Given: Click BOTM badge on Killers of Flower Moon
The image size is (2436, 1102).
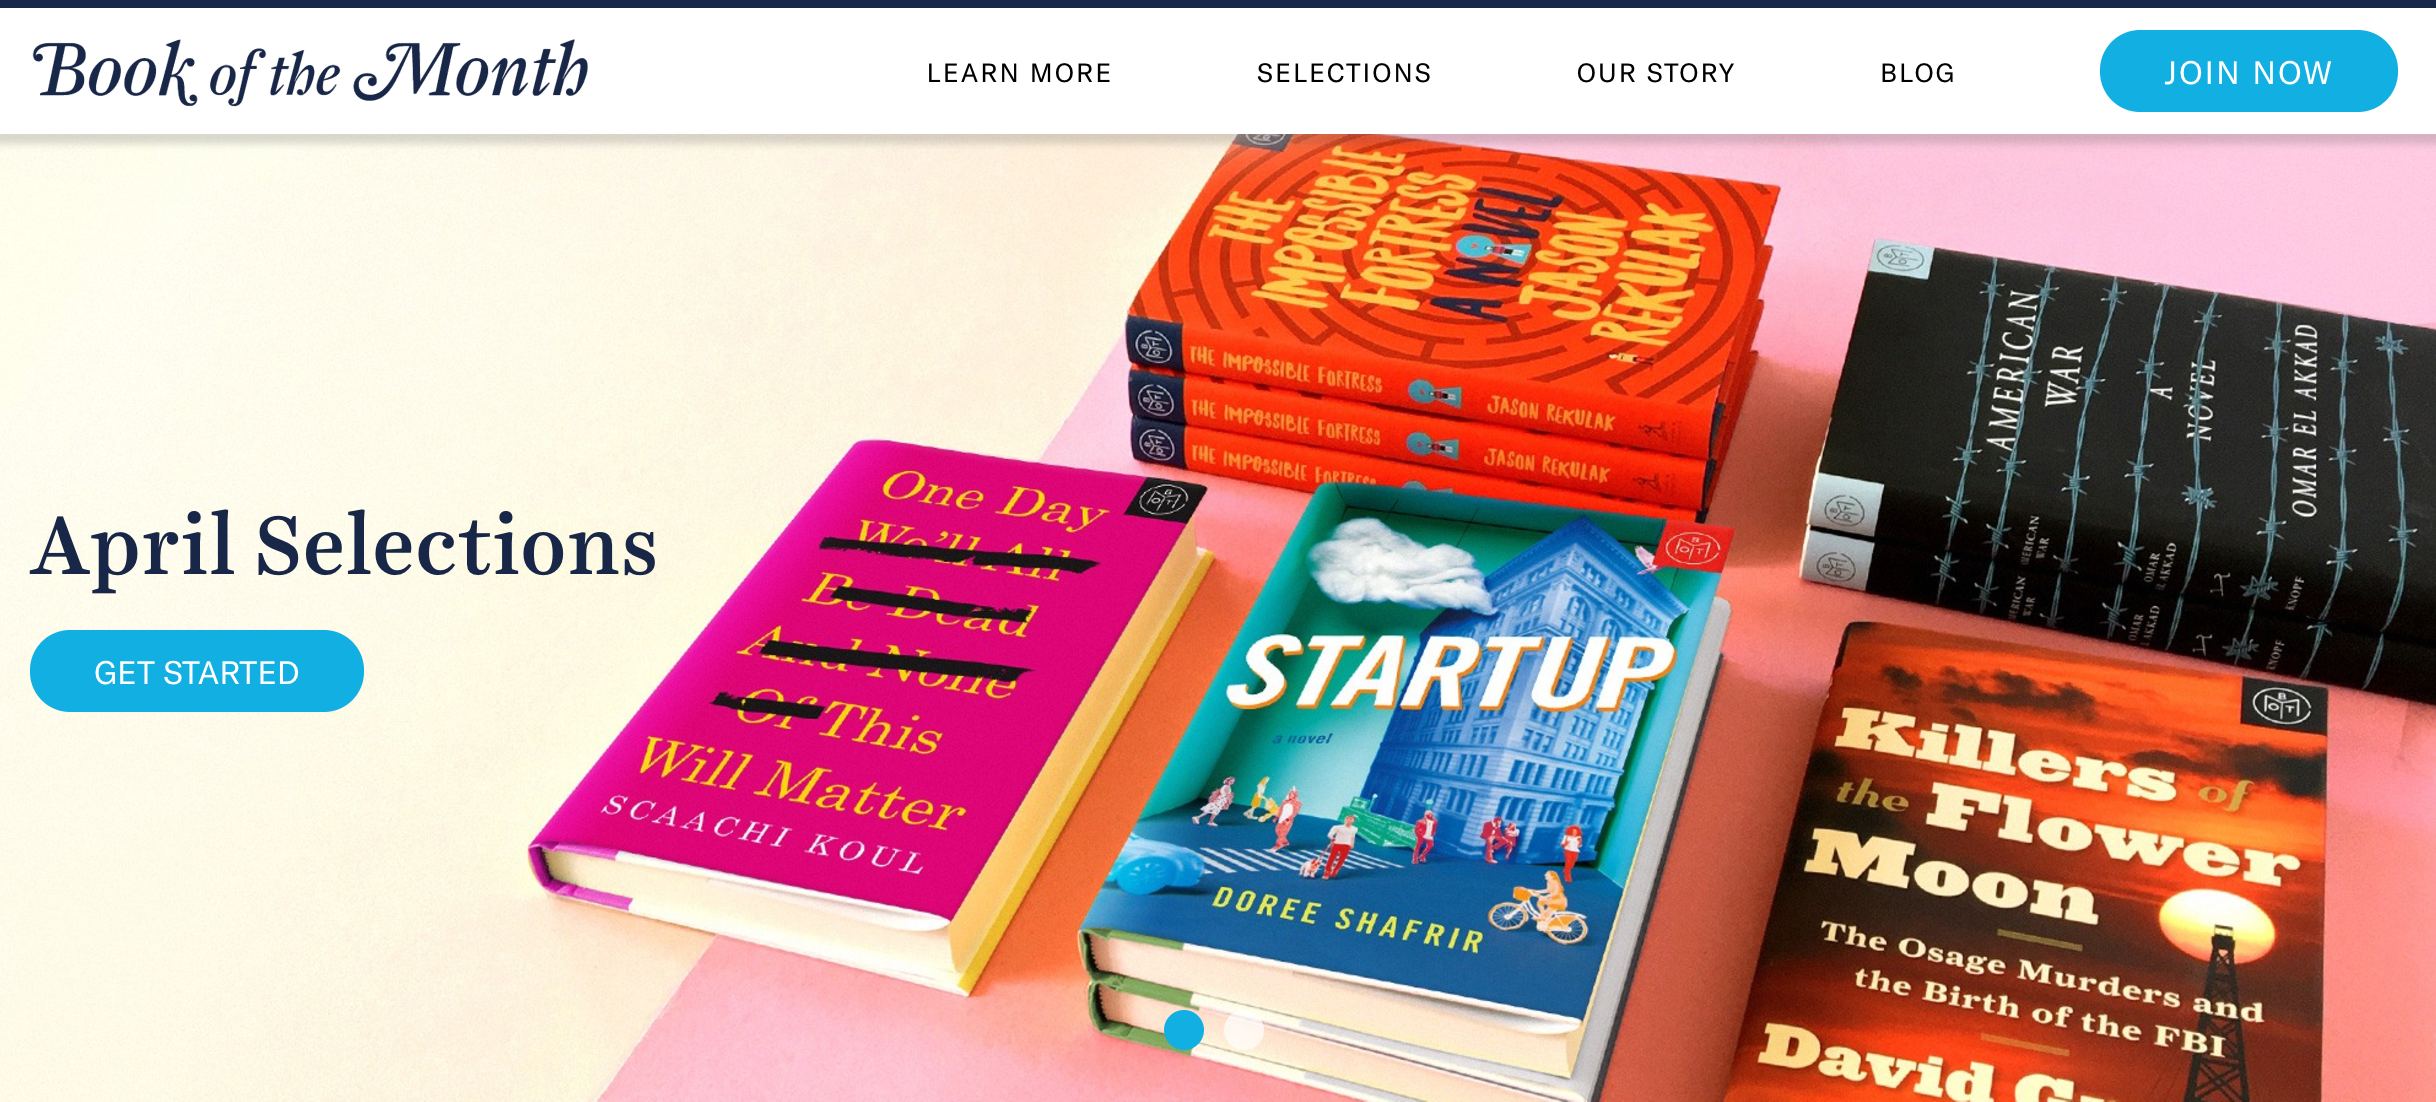Looking at the screenshot, I should pos(2284,705).
